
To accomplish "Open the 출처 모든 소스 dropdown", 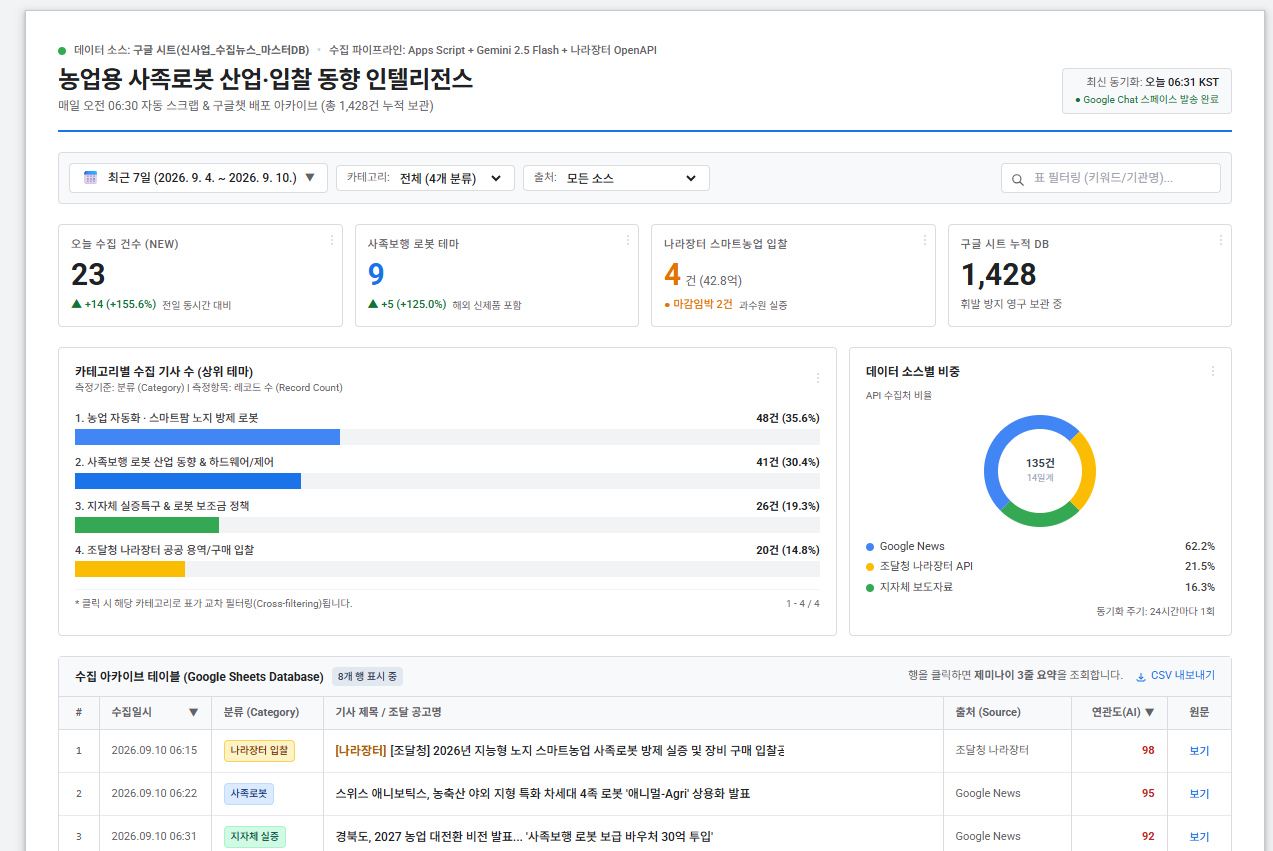I will point(616,178).
